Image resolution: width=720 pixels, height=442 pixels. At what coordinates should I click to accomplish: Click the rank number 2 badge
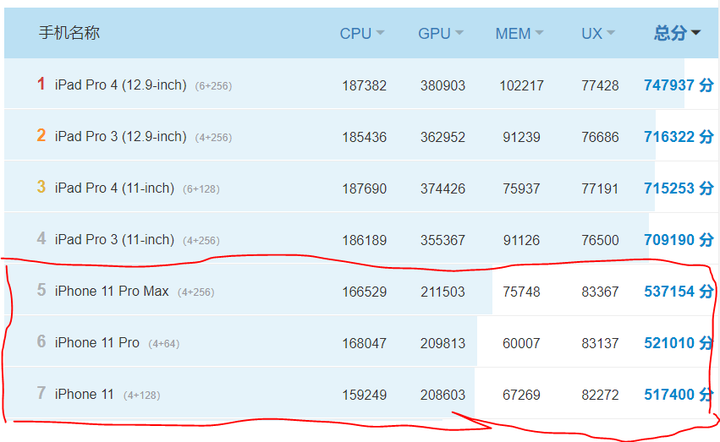(41, 135)
